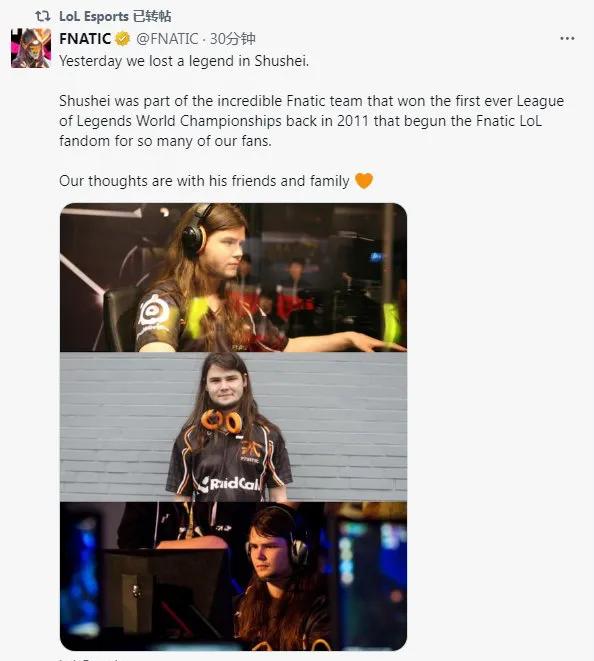This screenshot has width=594, height=661.
Task: Open the bottom photo with blue lights
Action: point(233,576)
